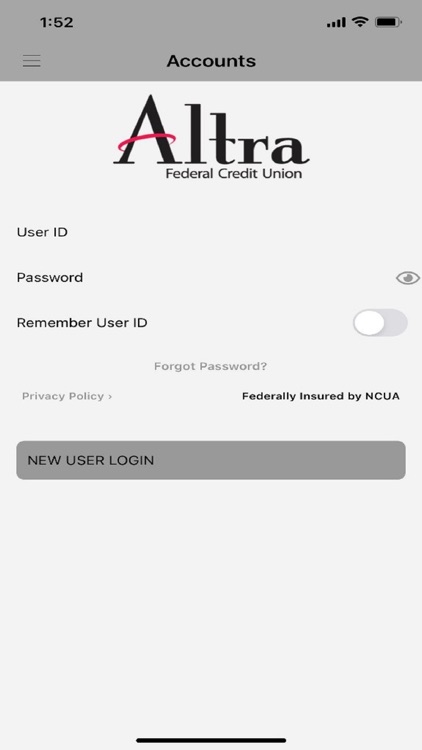Image resolution: width=422 pixels, height=750 pixels.
Task: Tap the cellular signal bars icon
Action: point(336,22)
